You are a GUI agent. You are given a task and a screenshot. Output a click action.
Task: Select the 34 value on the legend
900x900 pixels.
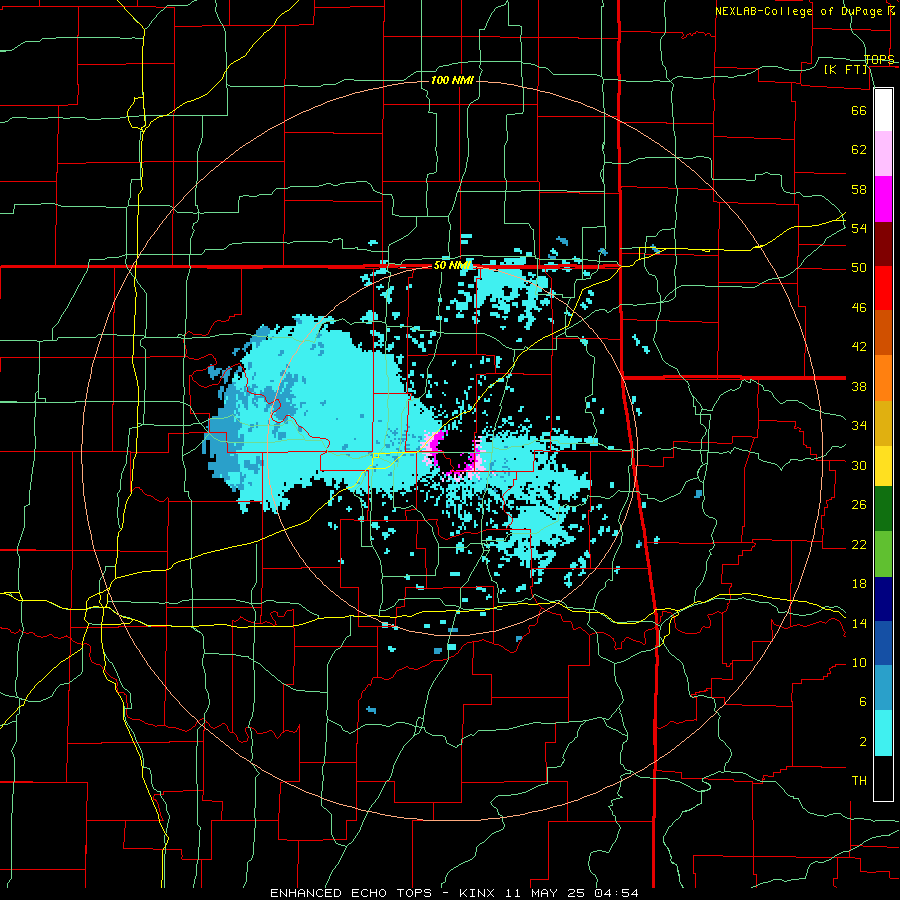click(859, 426)
